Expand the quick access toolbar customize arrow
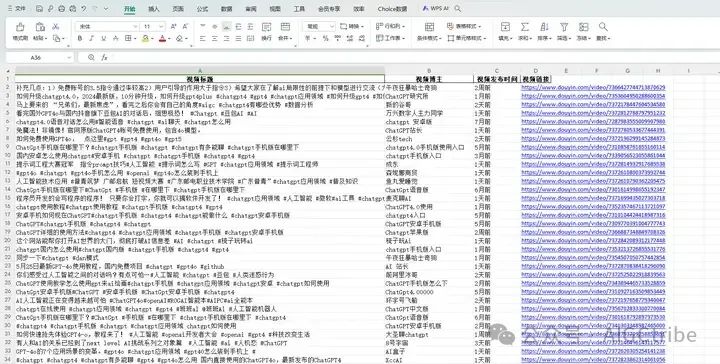 (106, 9)
